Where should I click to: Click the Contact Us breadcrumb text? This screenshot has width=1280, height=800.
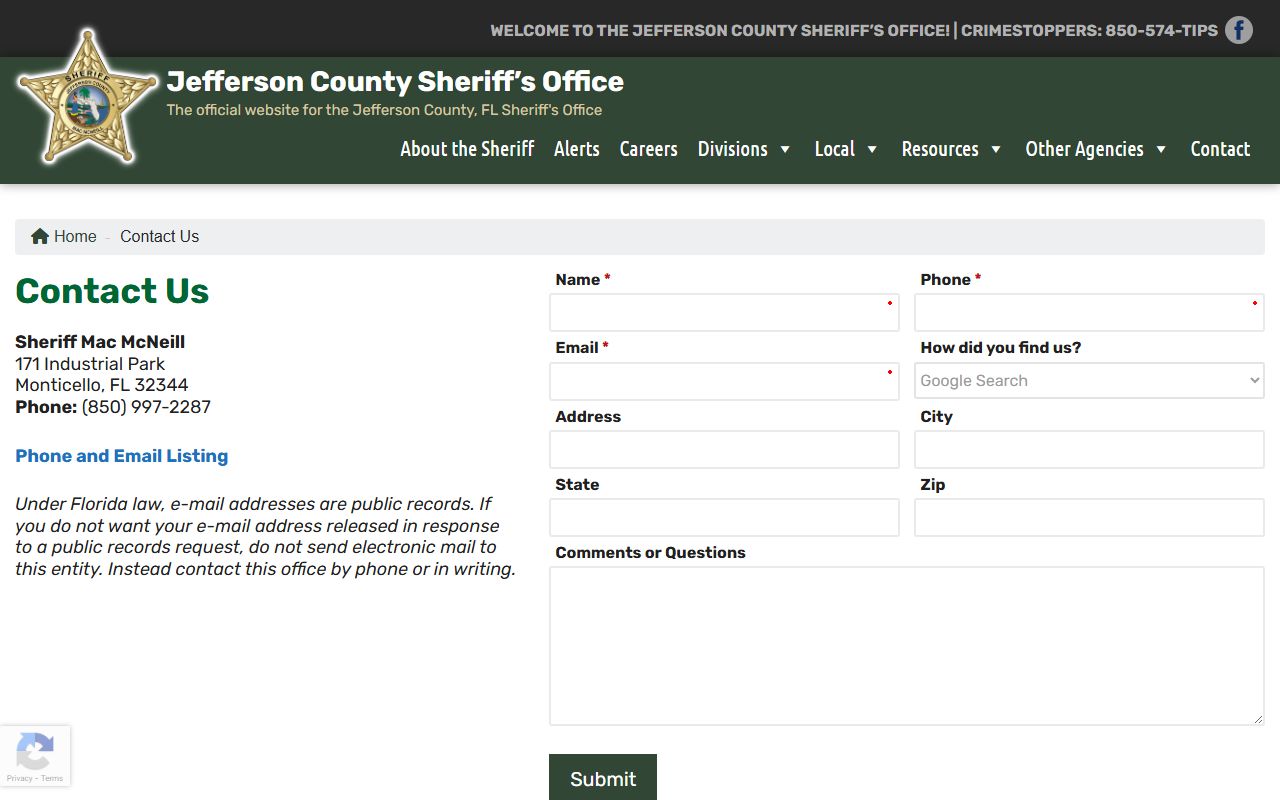tap(159, 236)
